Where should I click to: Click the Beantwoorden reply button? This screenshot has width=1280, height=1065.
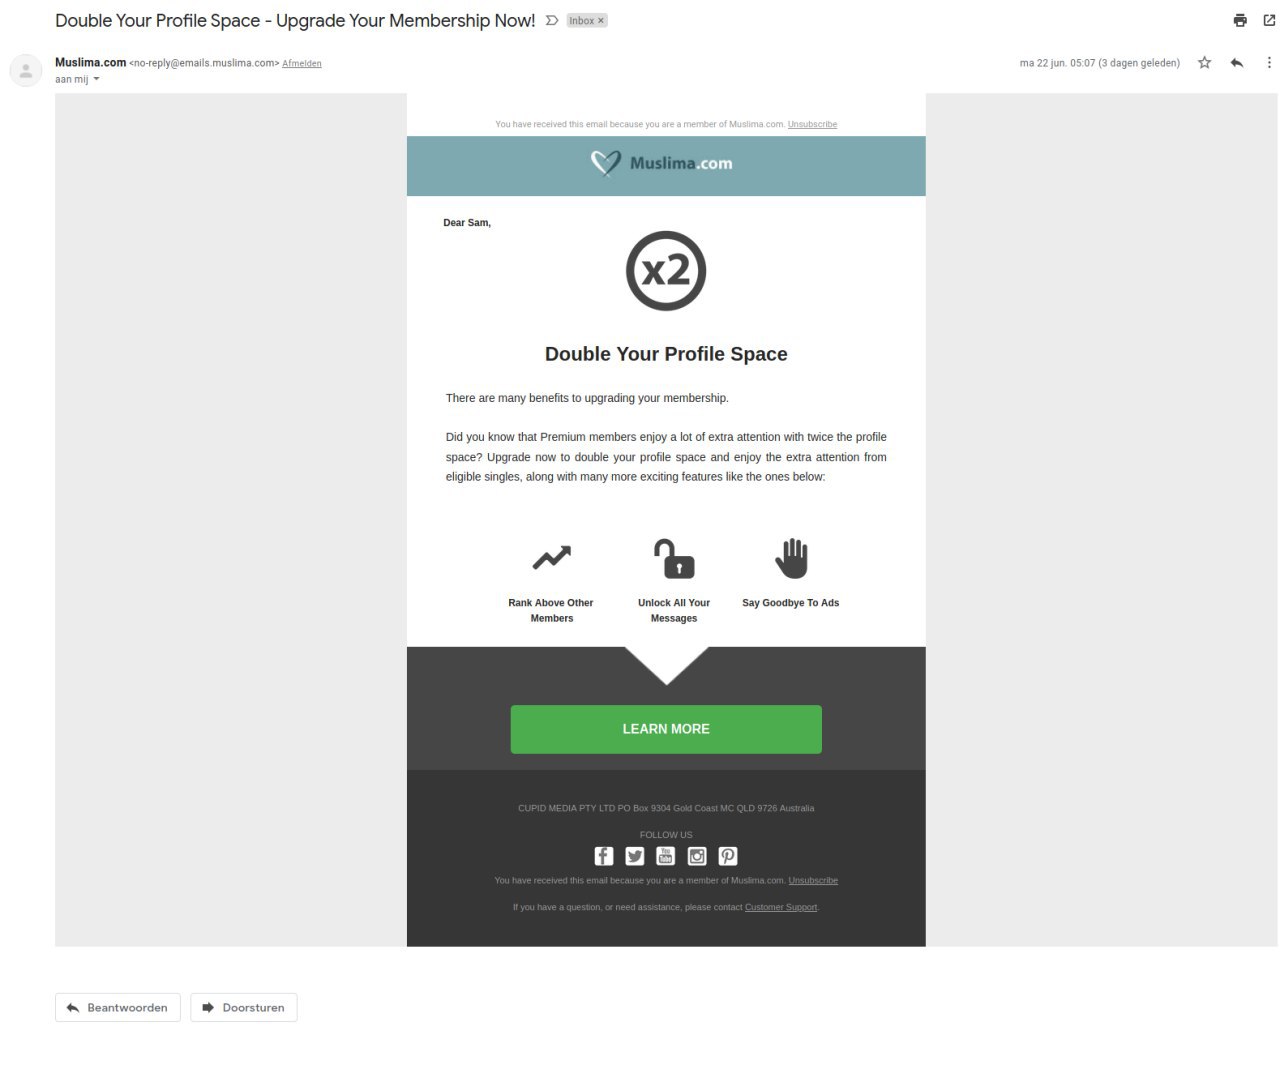point(118,1007)
